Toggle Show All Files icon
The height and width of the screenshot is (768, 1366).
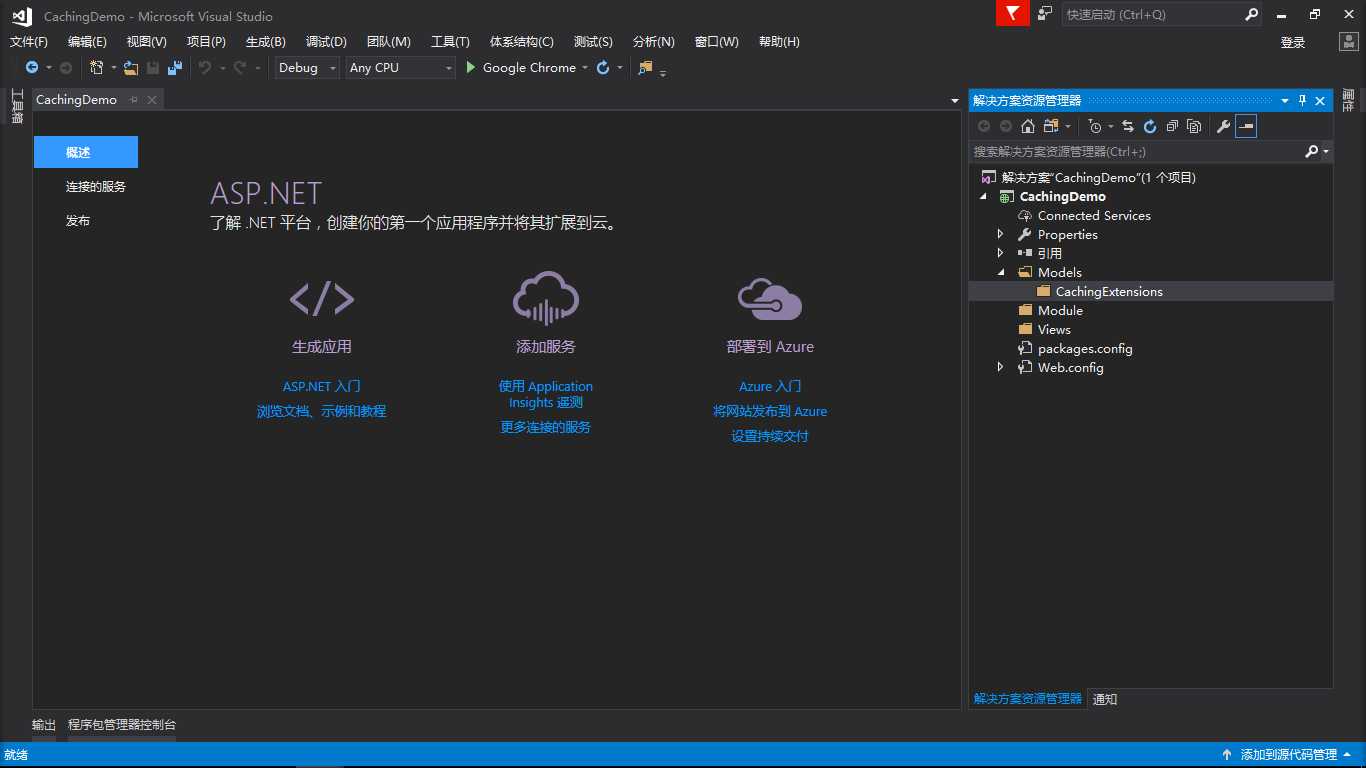pyautogui.click(x=1194, y=126)
